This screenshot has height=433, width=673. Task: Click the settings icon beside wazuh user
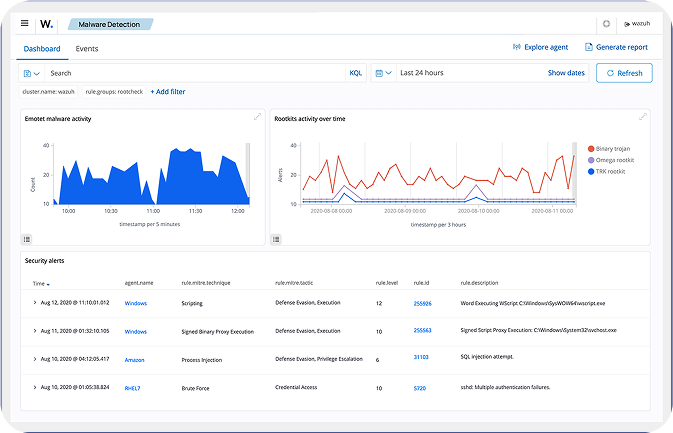[x=606, y=23]
